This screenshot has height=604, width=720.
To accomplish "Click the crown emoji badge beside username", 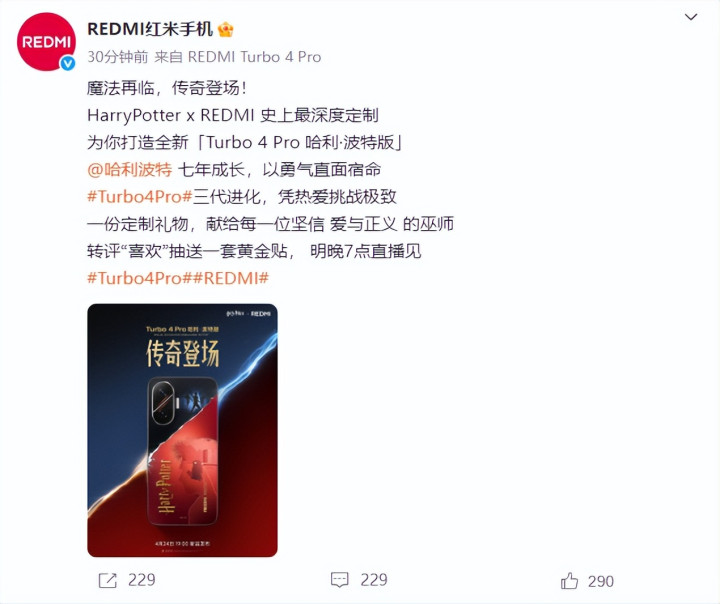I will tap(225, 30).
